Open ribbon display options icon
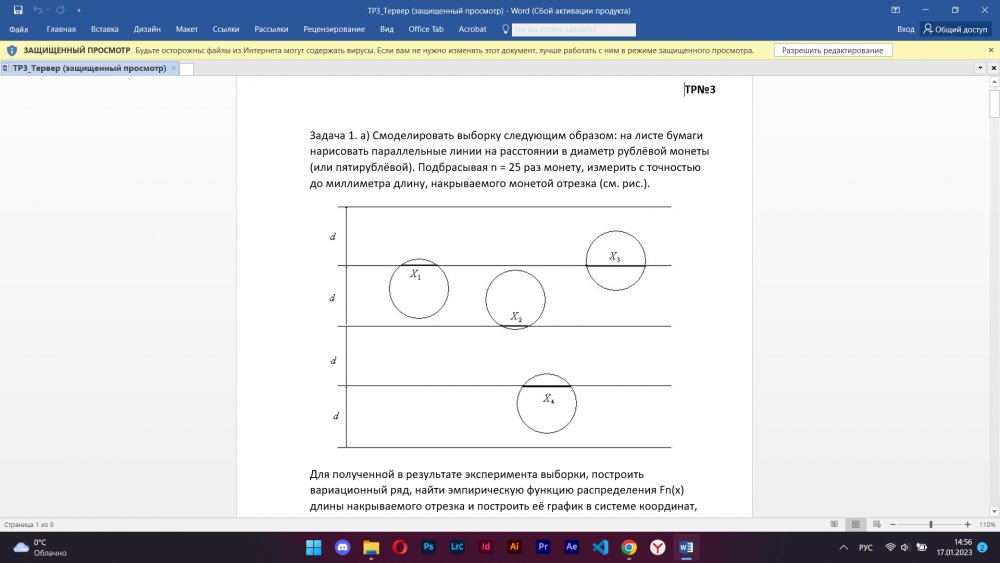Viewport: 1000px width, 563px height. tap(895, 10)
